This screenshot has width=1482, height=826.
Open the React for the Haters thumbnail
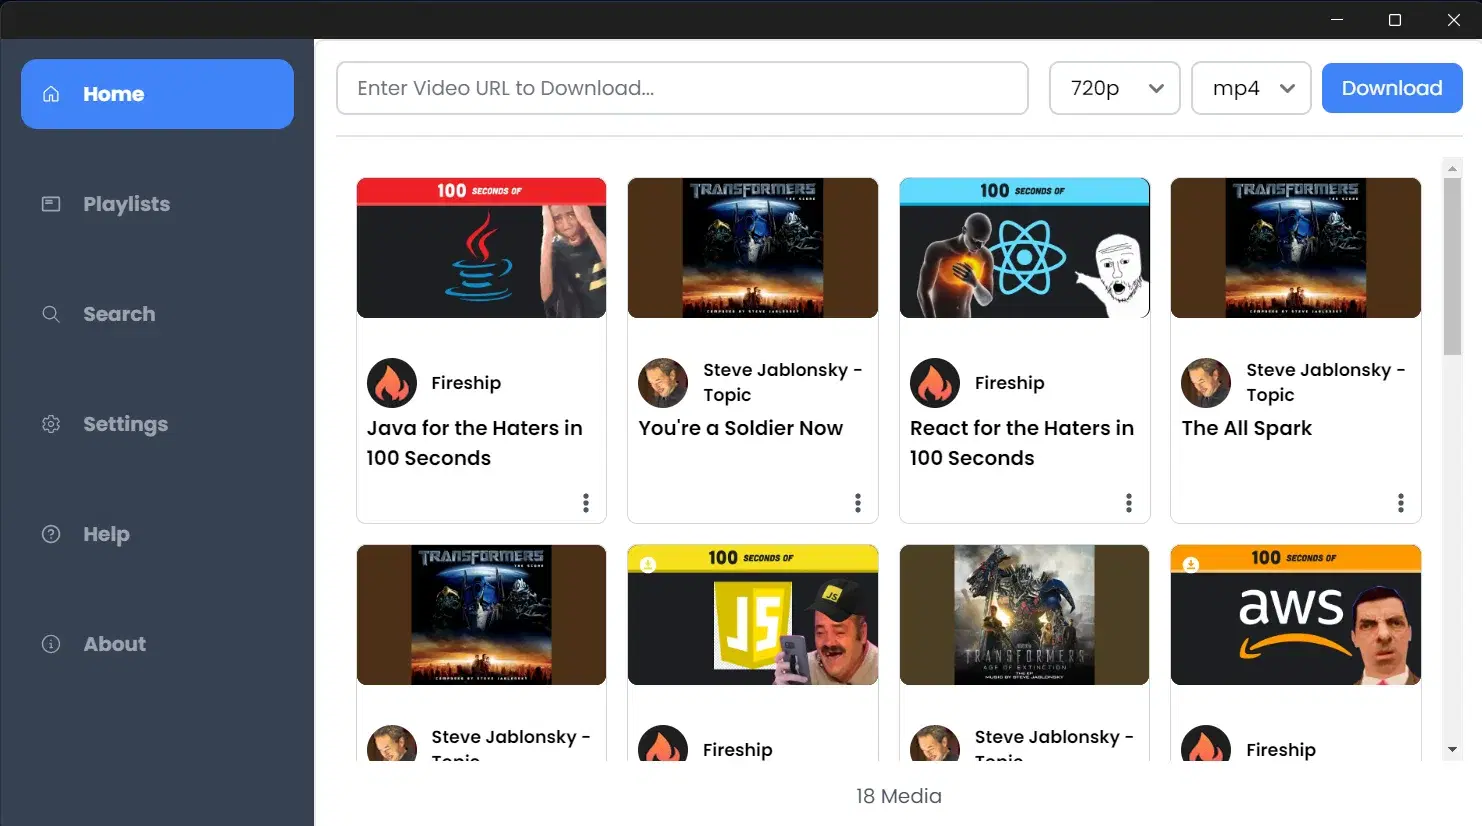1025,248
